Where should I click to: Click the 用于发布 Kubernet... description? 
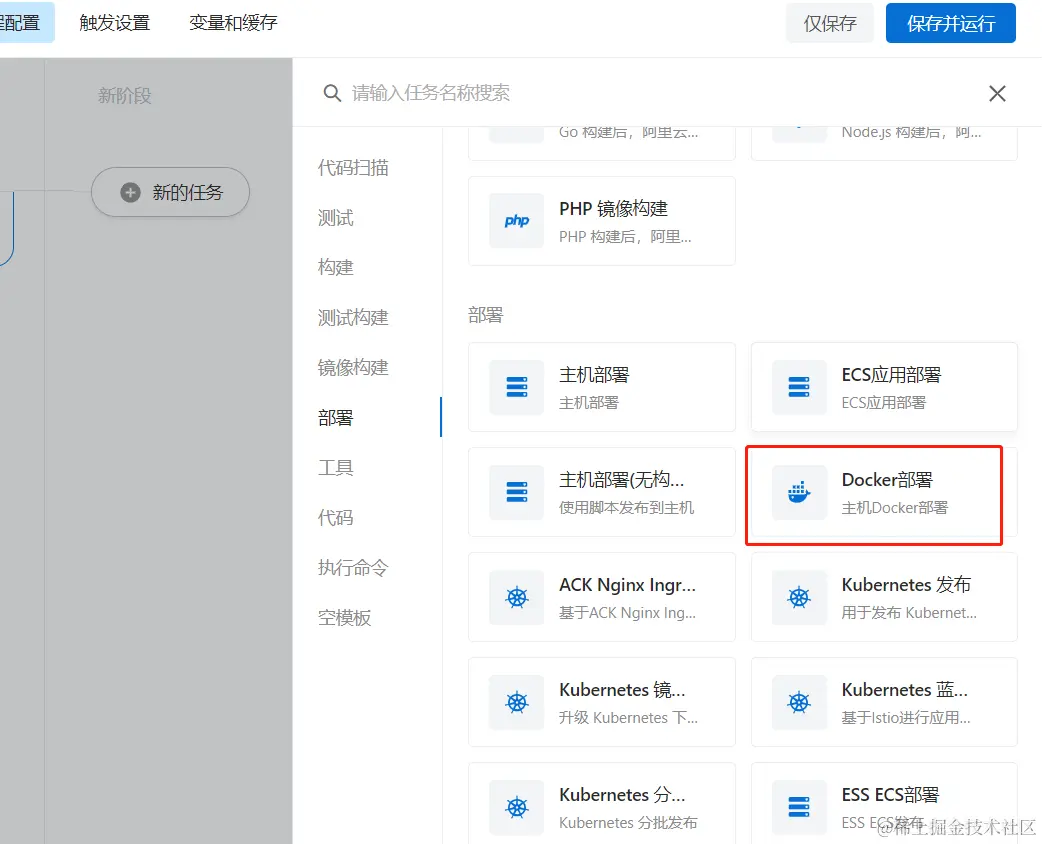tap(909, 613)
